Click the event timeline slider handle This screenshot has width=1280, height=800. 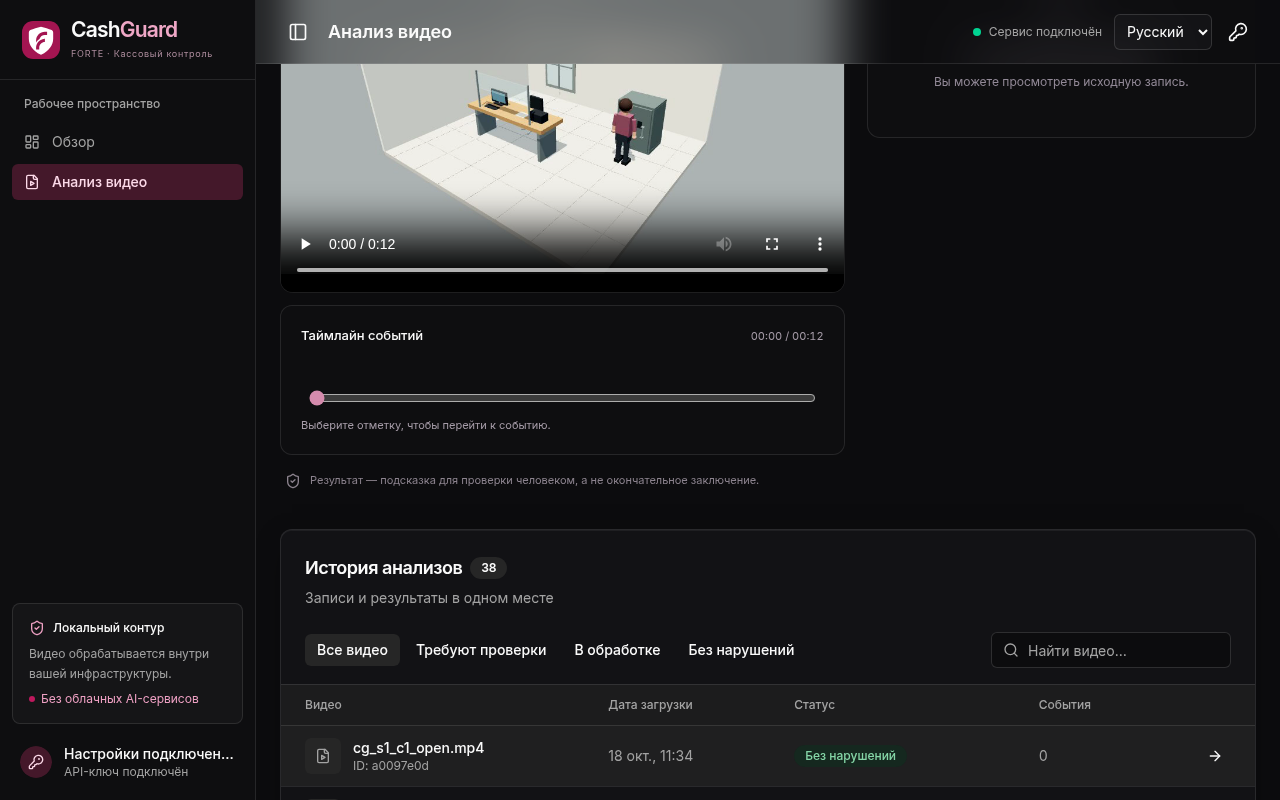pos(317,398)
